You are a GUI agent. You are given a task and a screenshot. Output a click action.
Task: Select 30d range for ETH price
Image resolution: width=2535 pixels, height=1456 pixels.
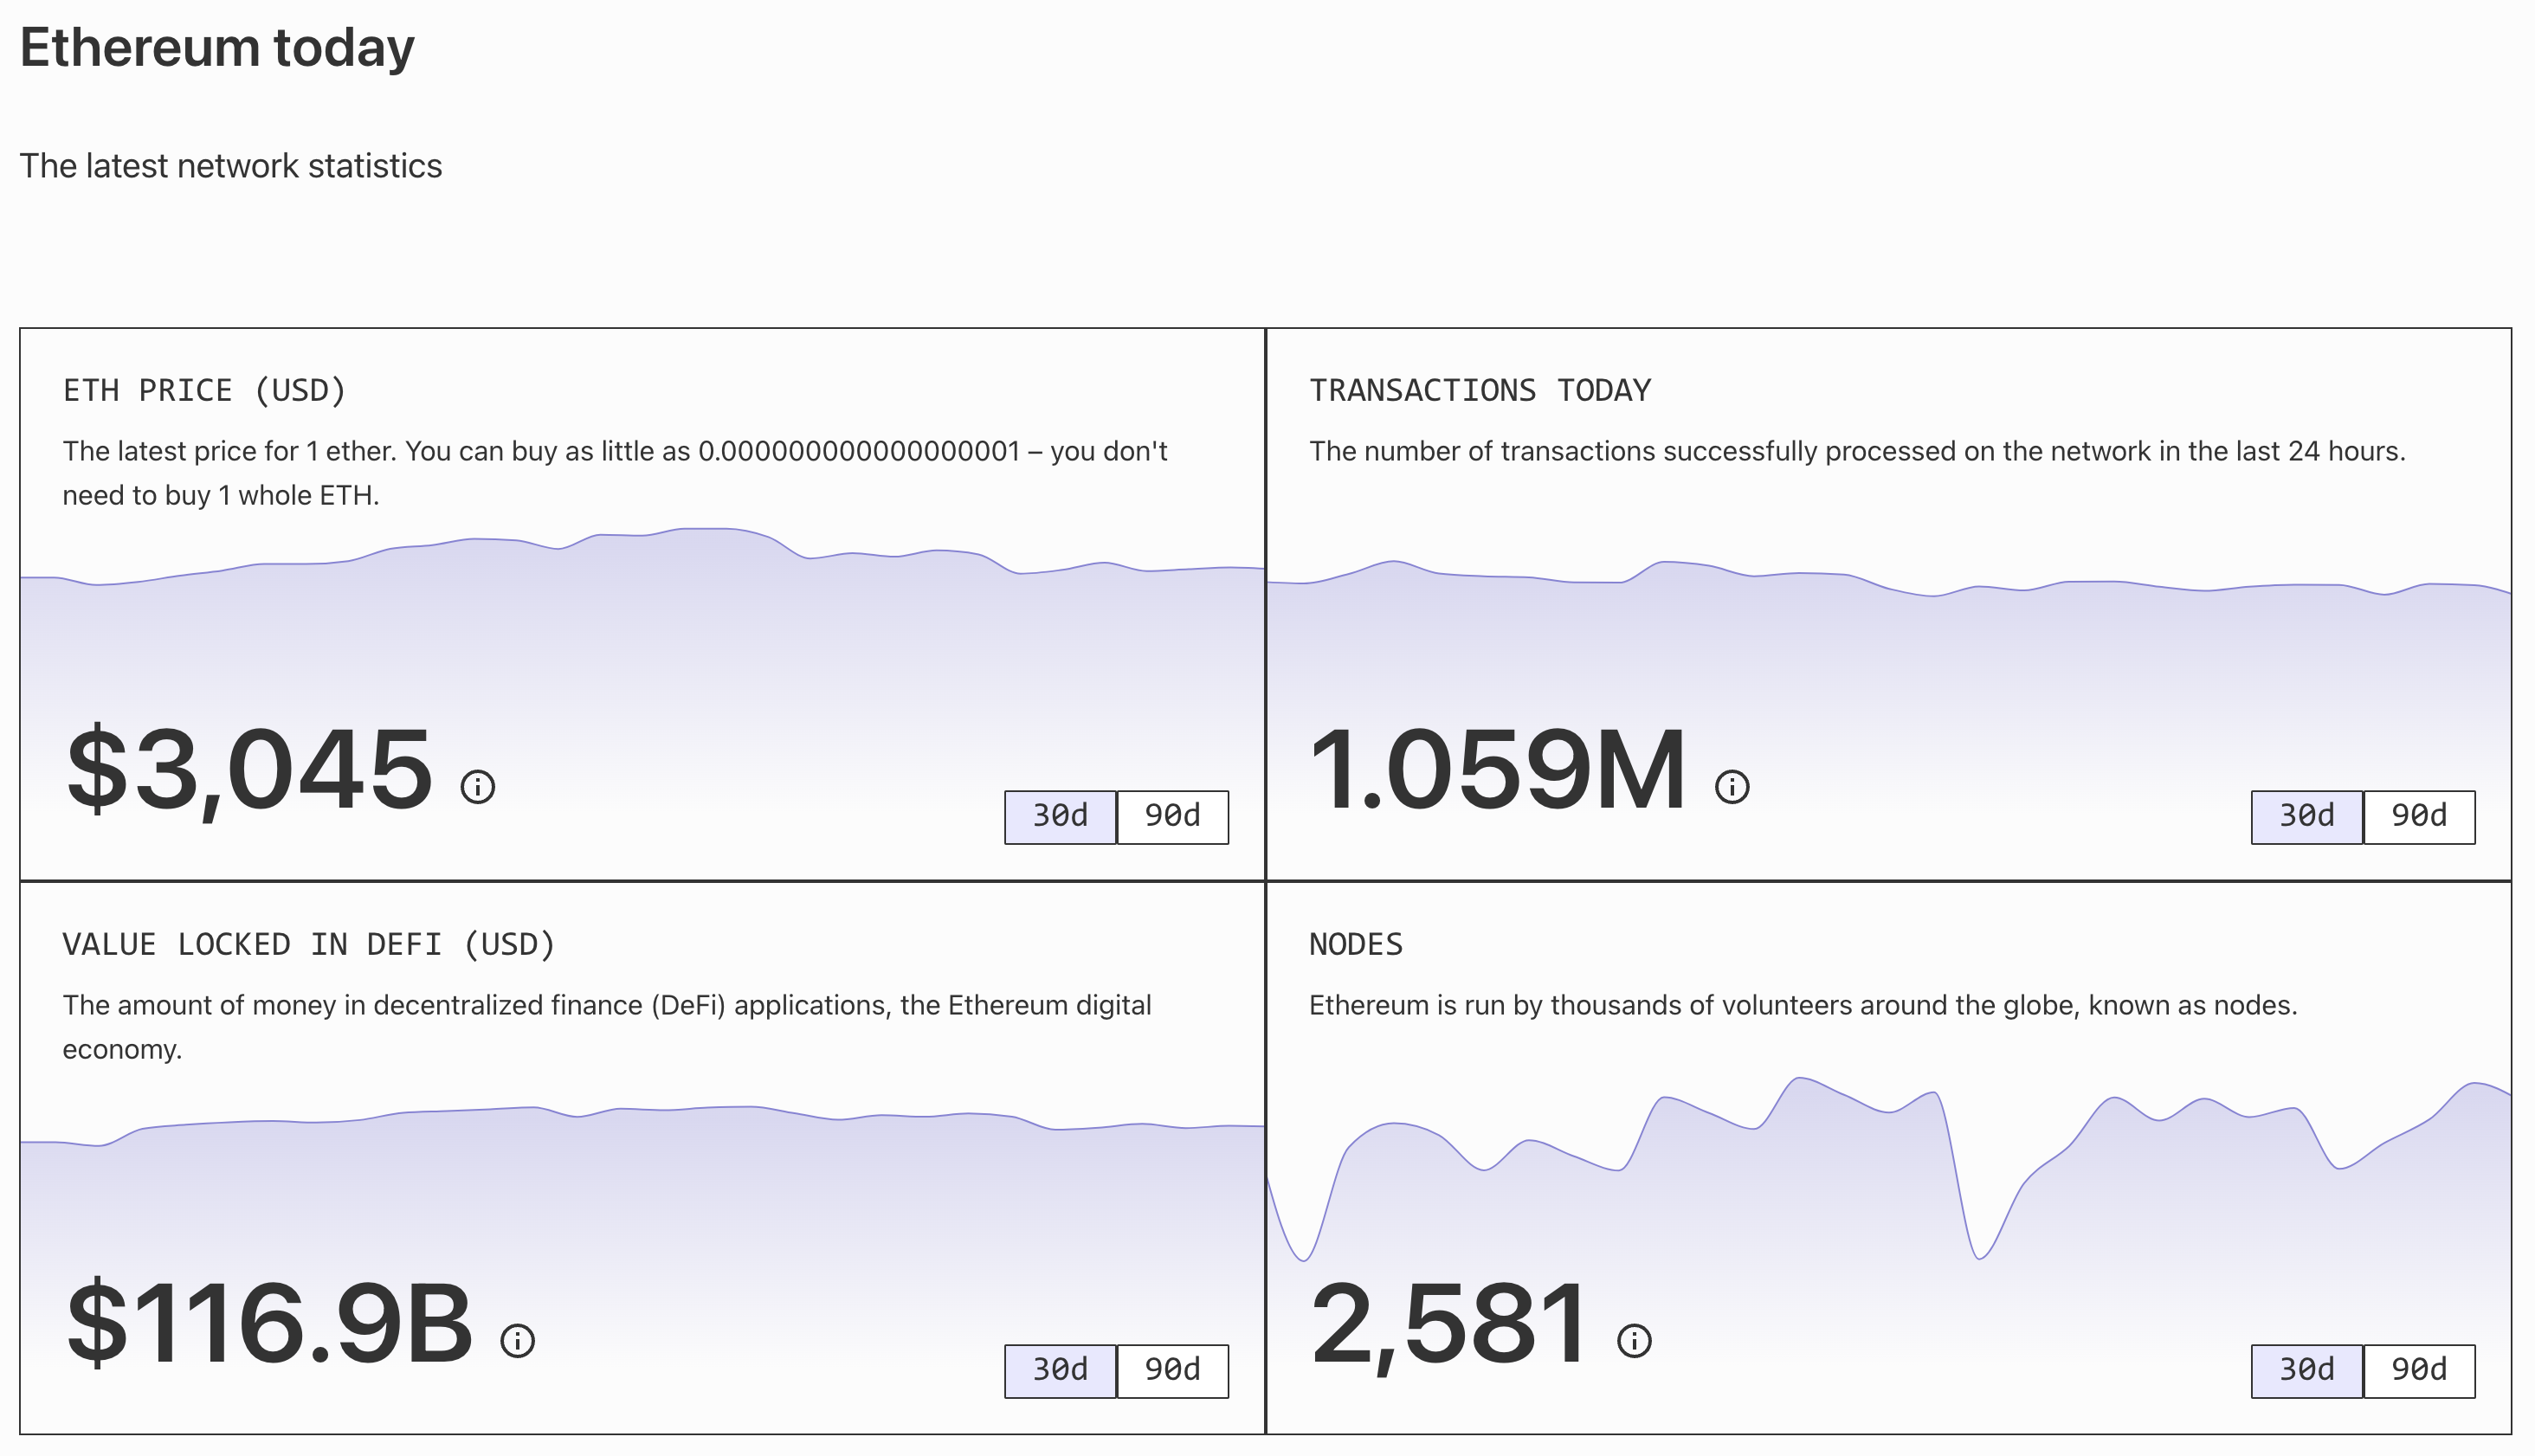click(1060, 817)
